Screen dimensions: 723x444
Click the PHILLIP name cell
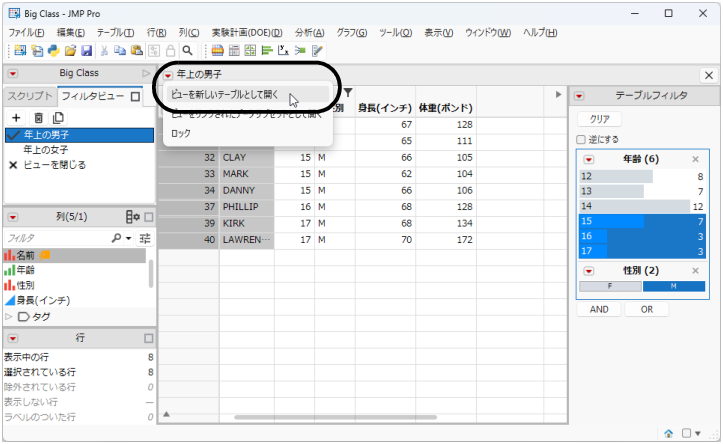coord(247,207)
